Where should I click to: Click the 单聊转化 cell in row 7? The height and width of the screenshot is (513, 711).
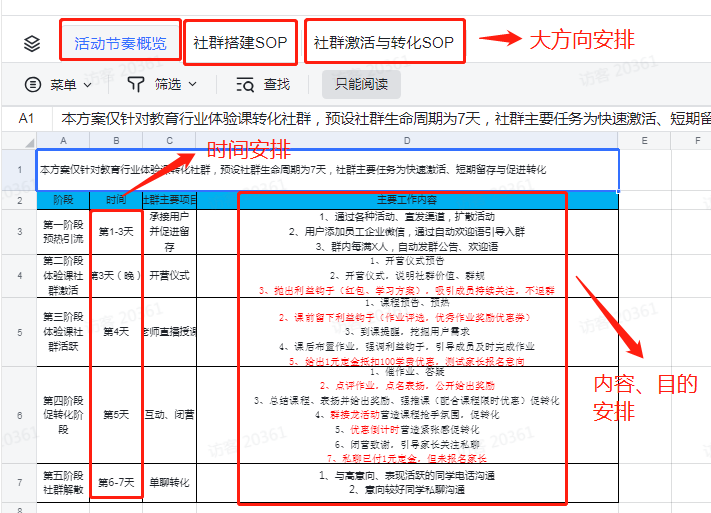170,483
